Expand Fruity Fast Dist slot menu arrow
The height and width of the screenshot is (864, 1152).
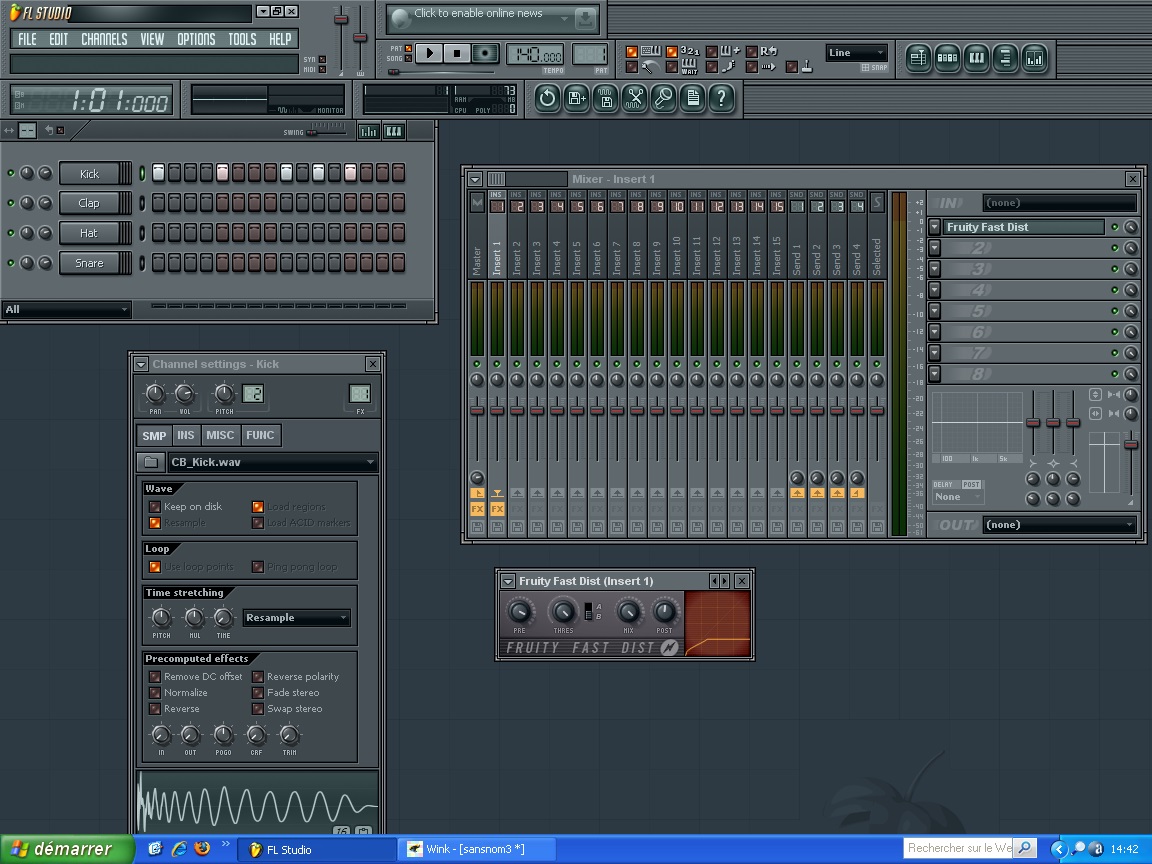coord(935,227)
